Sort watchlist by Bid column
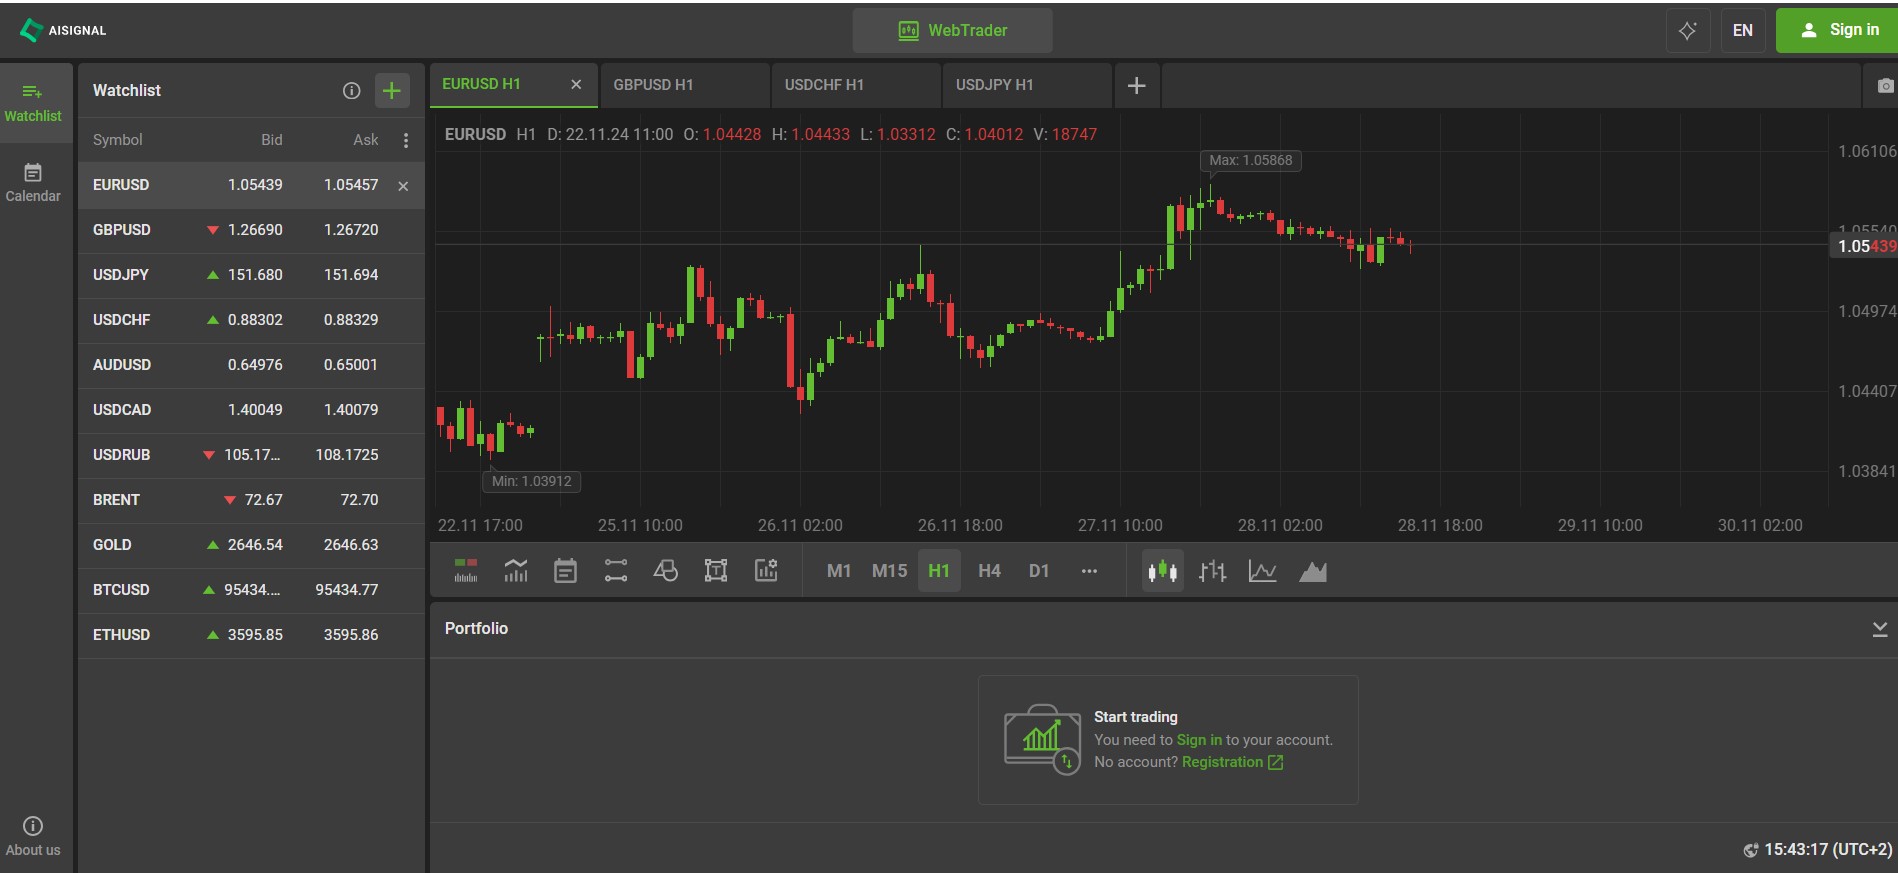The width and height of the screenshot is (1898, 873). [x=272, y=140]
